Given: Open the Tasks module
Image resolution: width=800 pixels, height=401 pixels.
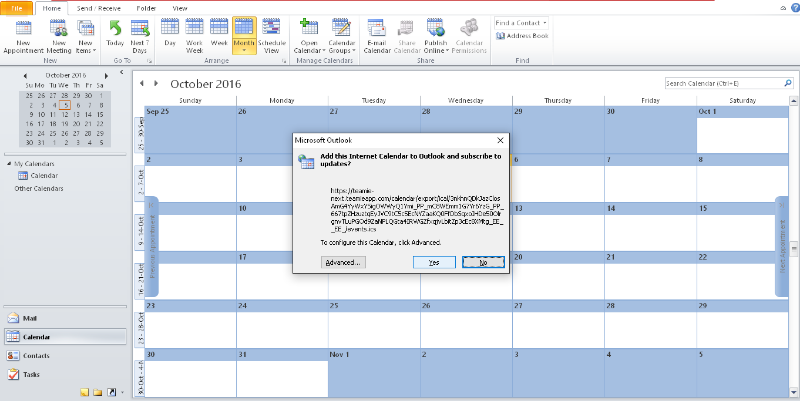Looking at the screenshot, I should (x=65, y=374).
